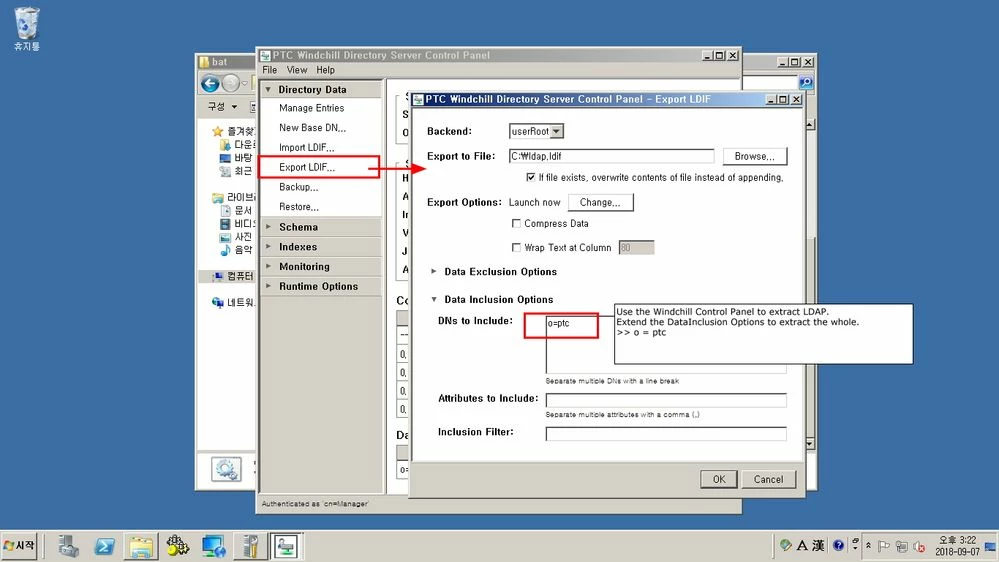Click the yellow gears taskbar icon
This screenshot has height=562, width=999.
point(177,546)
